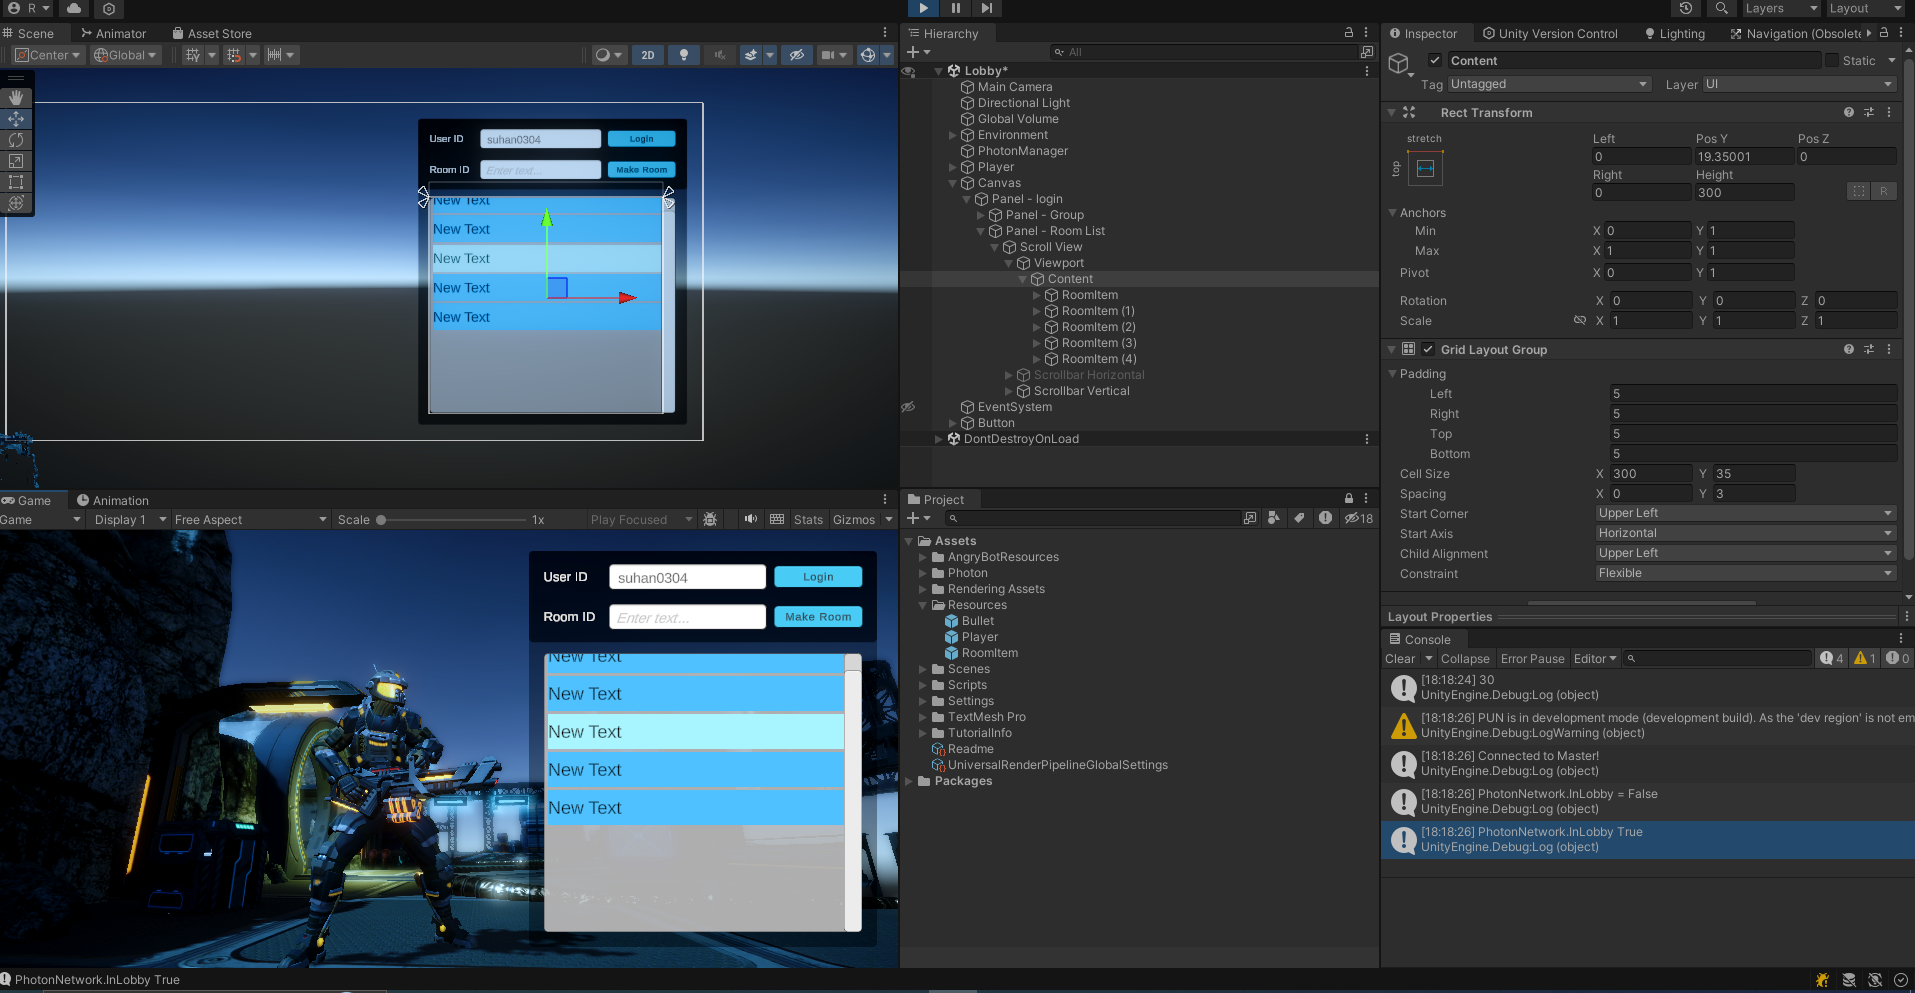This screenshot has height=993, width=1915.
Task: Click the Collapse button in Console
Action: [x=1465, y=659]
